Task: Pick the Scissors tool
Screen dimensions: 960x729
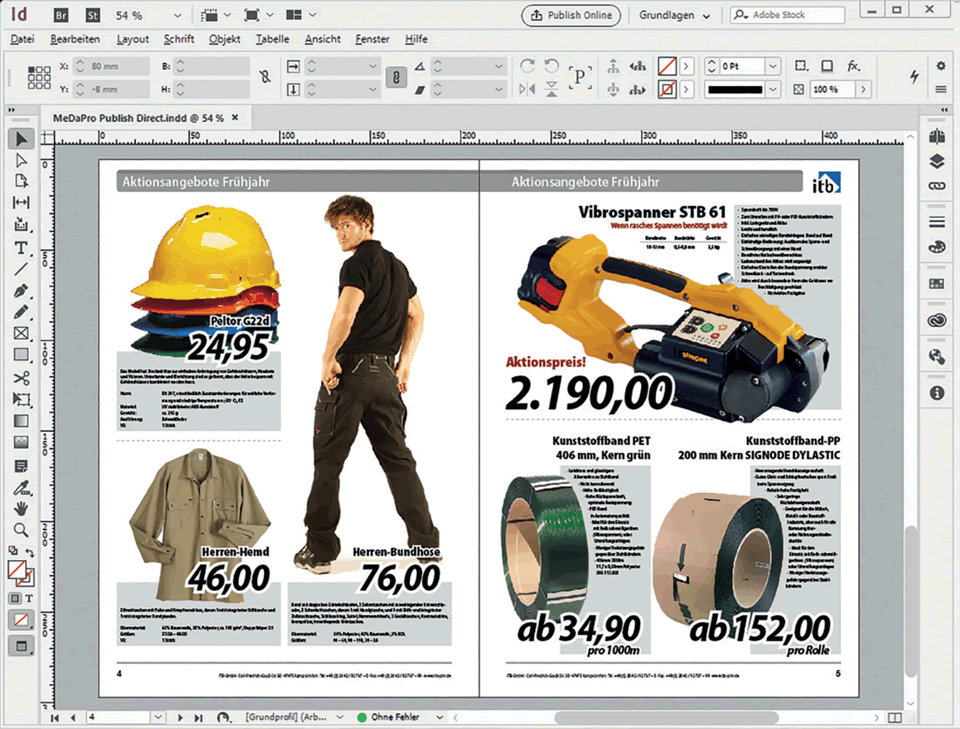Action: click(21, 378)
